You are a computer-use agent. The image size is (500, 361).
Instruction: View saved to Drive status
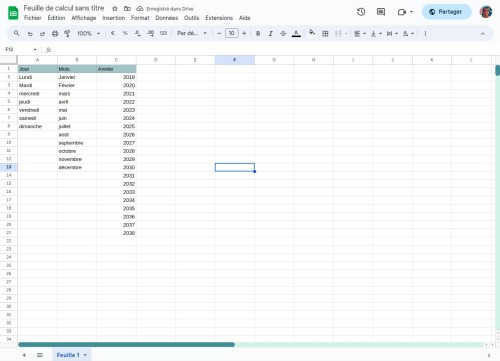click(x=165, y=9)
